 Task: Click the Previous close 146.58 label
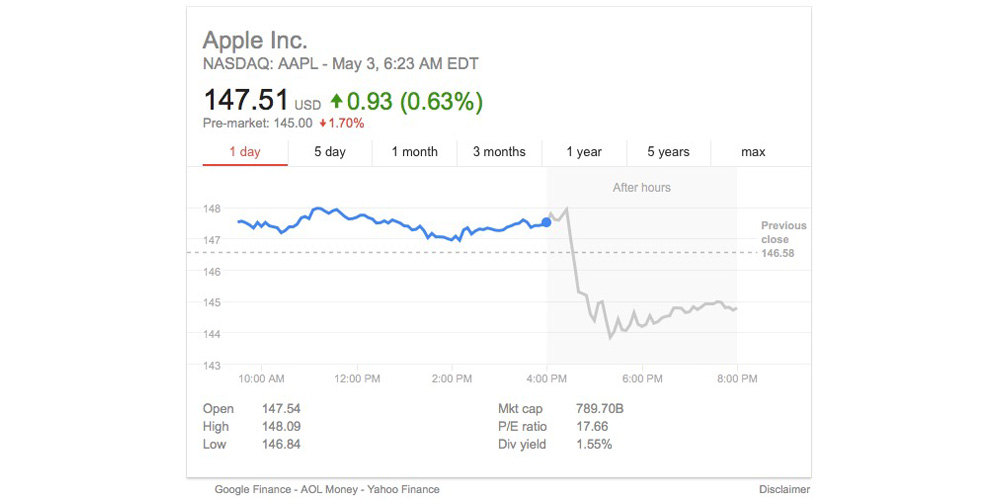point(783,239)
